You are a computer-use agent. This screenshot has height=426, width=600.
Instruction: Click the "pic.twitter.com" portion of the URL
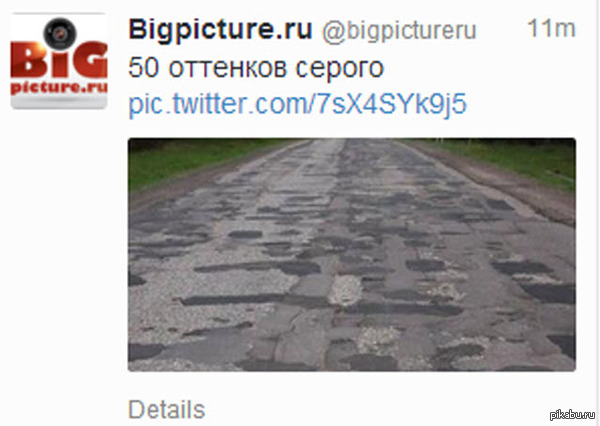tap(218, 104)
